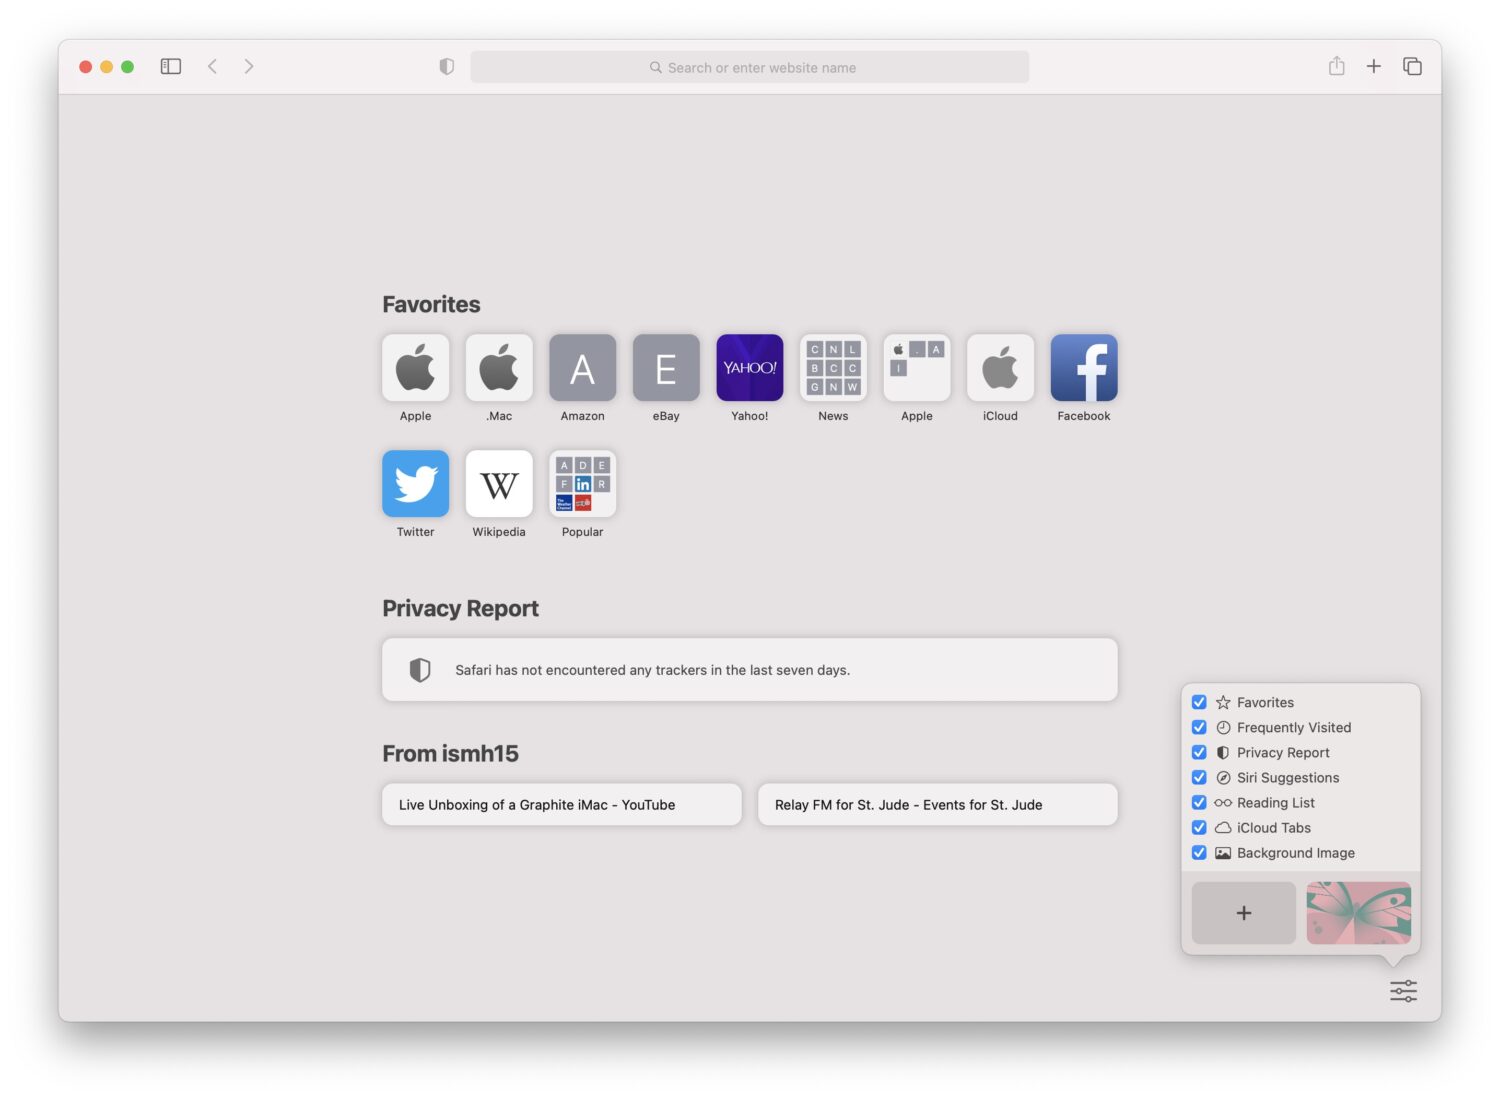This screenshot has height=1099, width=1500.
Task: Close the Safari window with red button
Action: 86,66
